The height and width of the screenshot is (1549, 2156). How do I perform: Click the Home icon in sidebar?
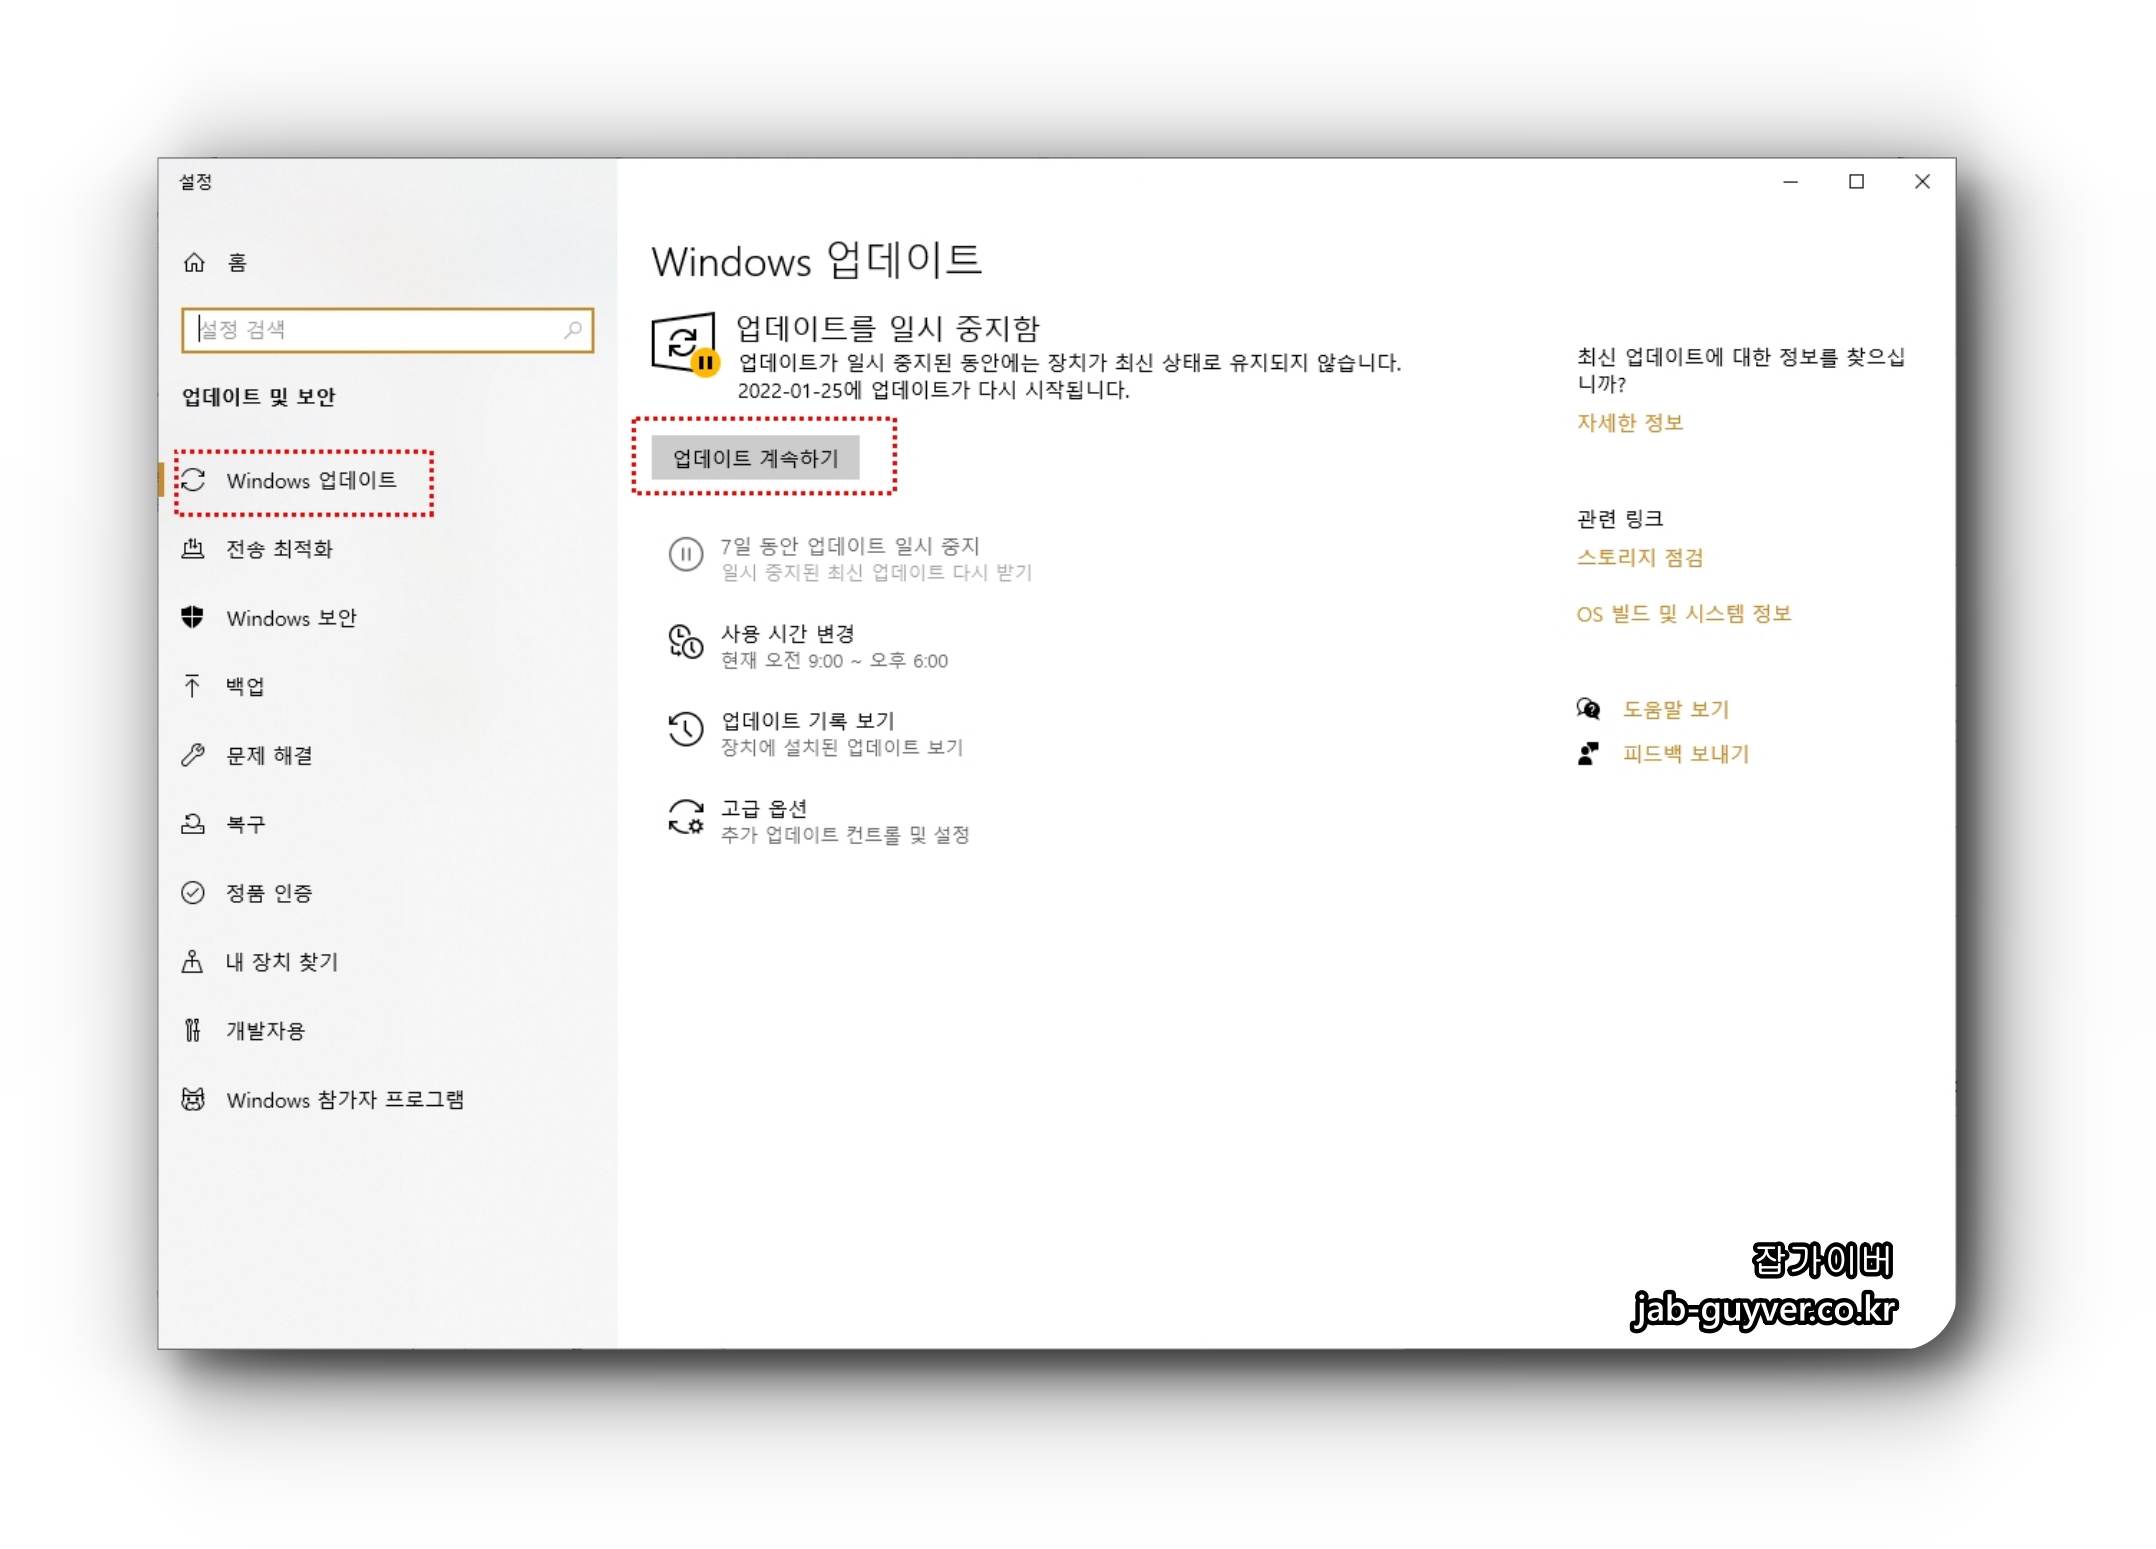click(194, 262)
